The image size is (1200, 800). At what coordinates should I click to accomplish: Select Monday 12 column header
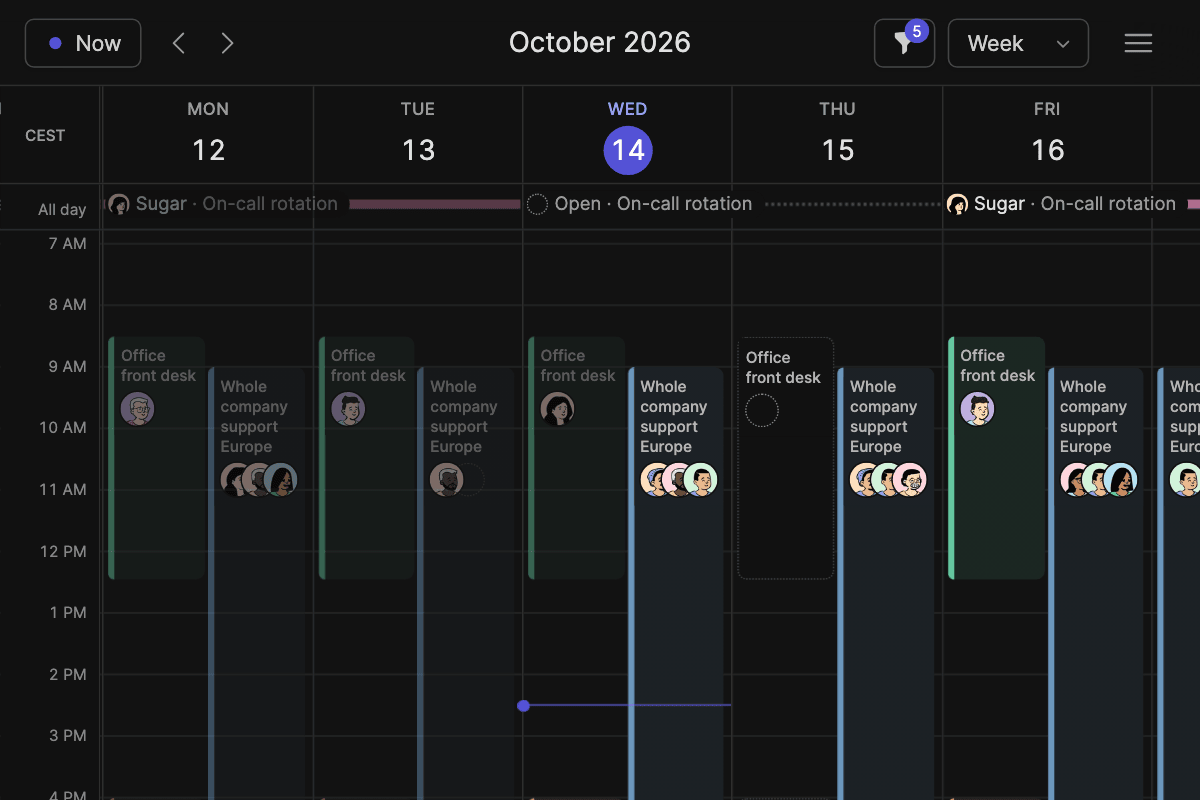(x=208, y=134)
